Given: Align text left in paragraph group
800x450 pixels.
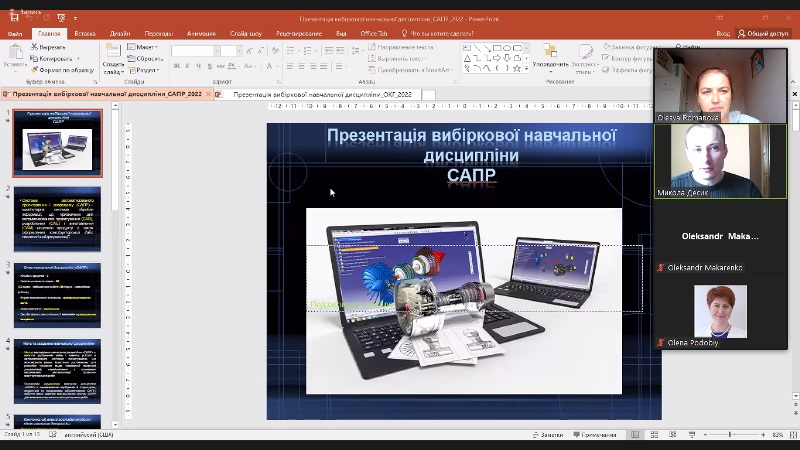Looking at the screenshot, I should tap(290, 66).
